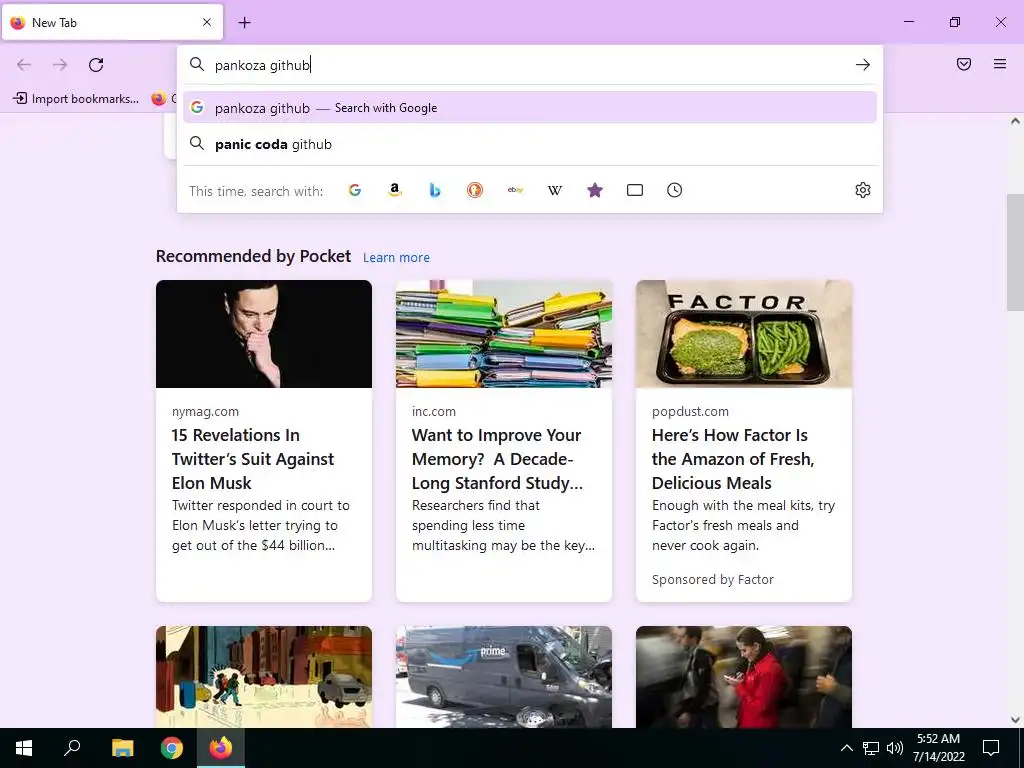
Task: Click scrollbar down arrow
Action: coord(1015,720)
